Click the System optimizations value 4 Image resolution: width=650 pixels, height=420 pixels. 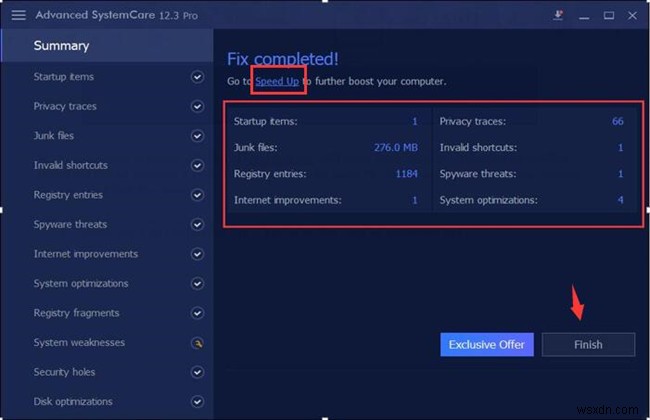pyautogui.click(x=621, y=200)
